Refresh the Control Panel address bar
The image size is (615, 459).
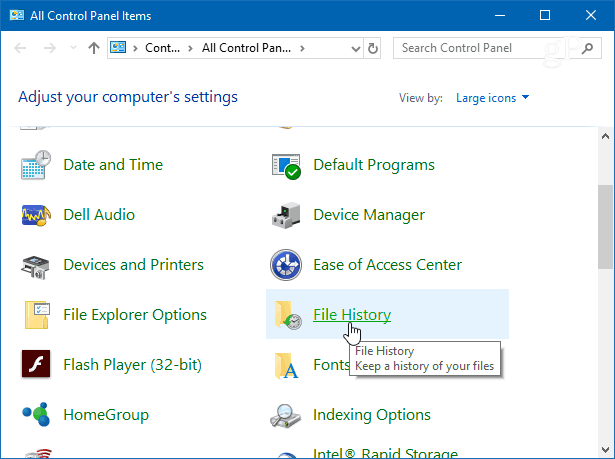(x=373, y=48)
